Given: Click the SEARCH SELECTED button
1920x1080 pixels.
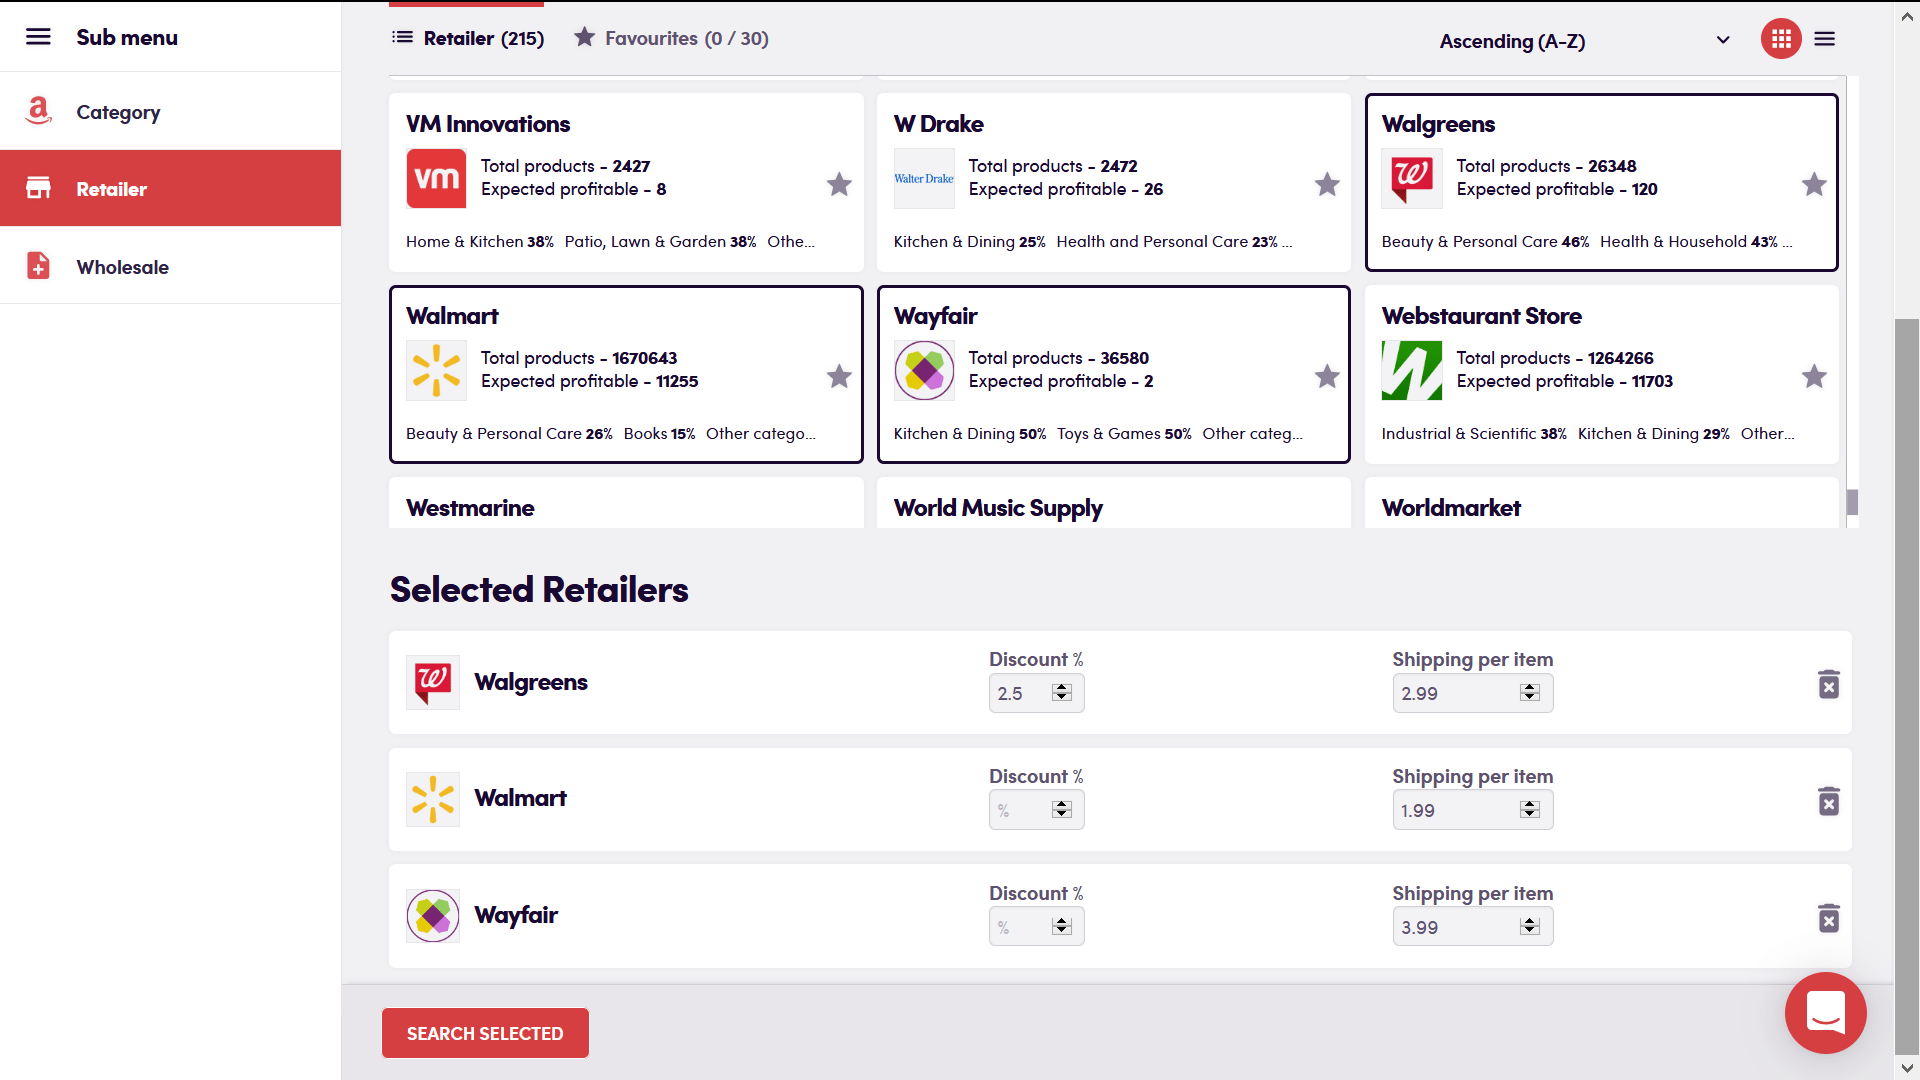Looking at the screenshot, I should pyautogui.click(x=485, y=1033).
